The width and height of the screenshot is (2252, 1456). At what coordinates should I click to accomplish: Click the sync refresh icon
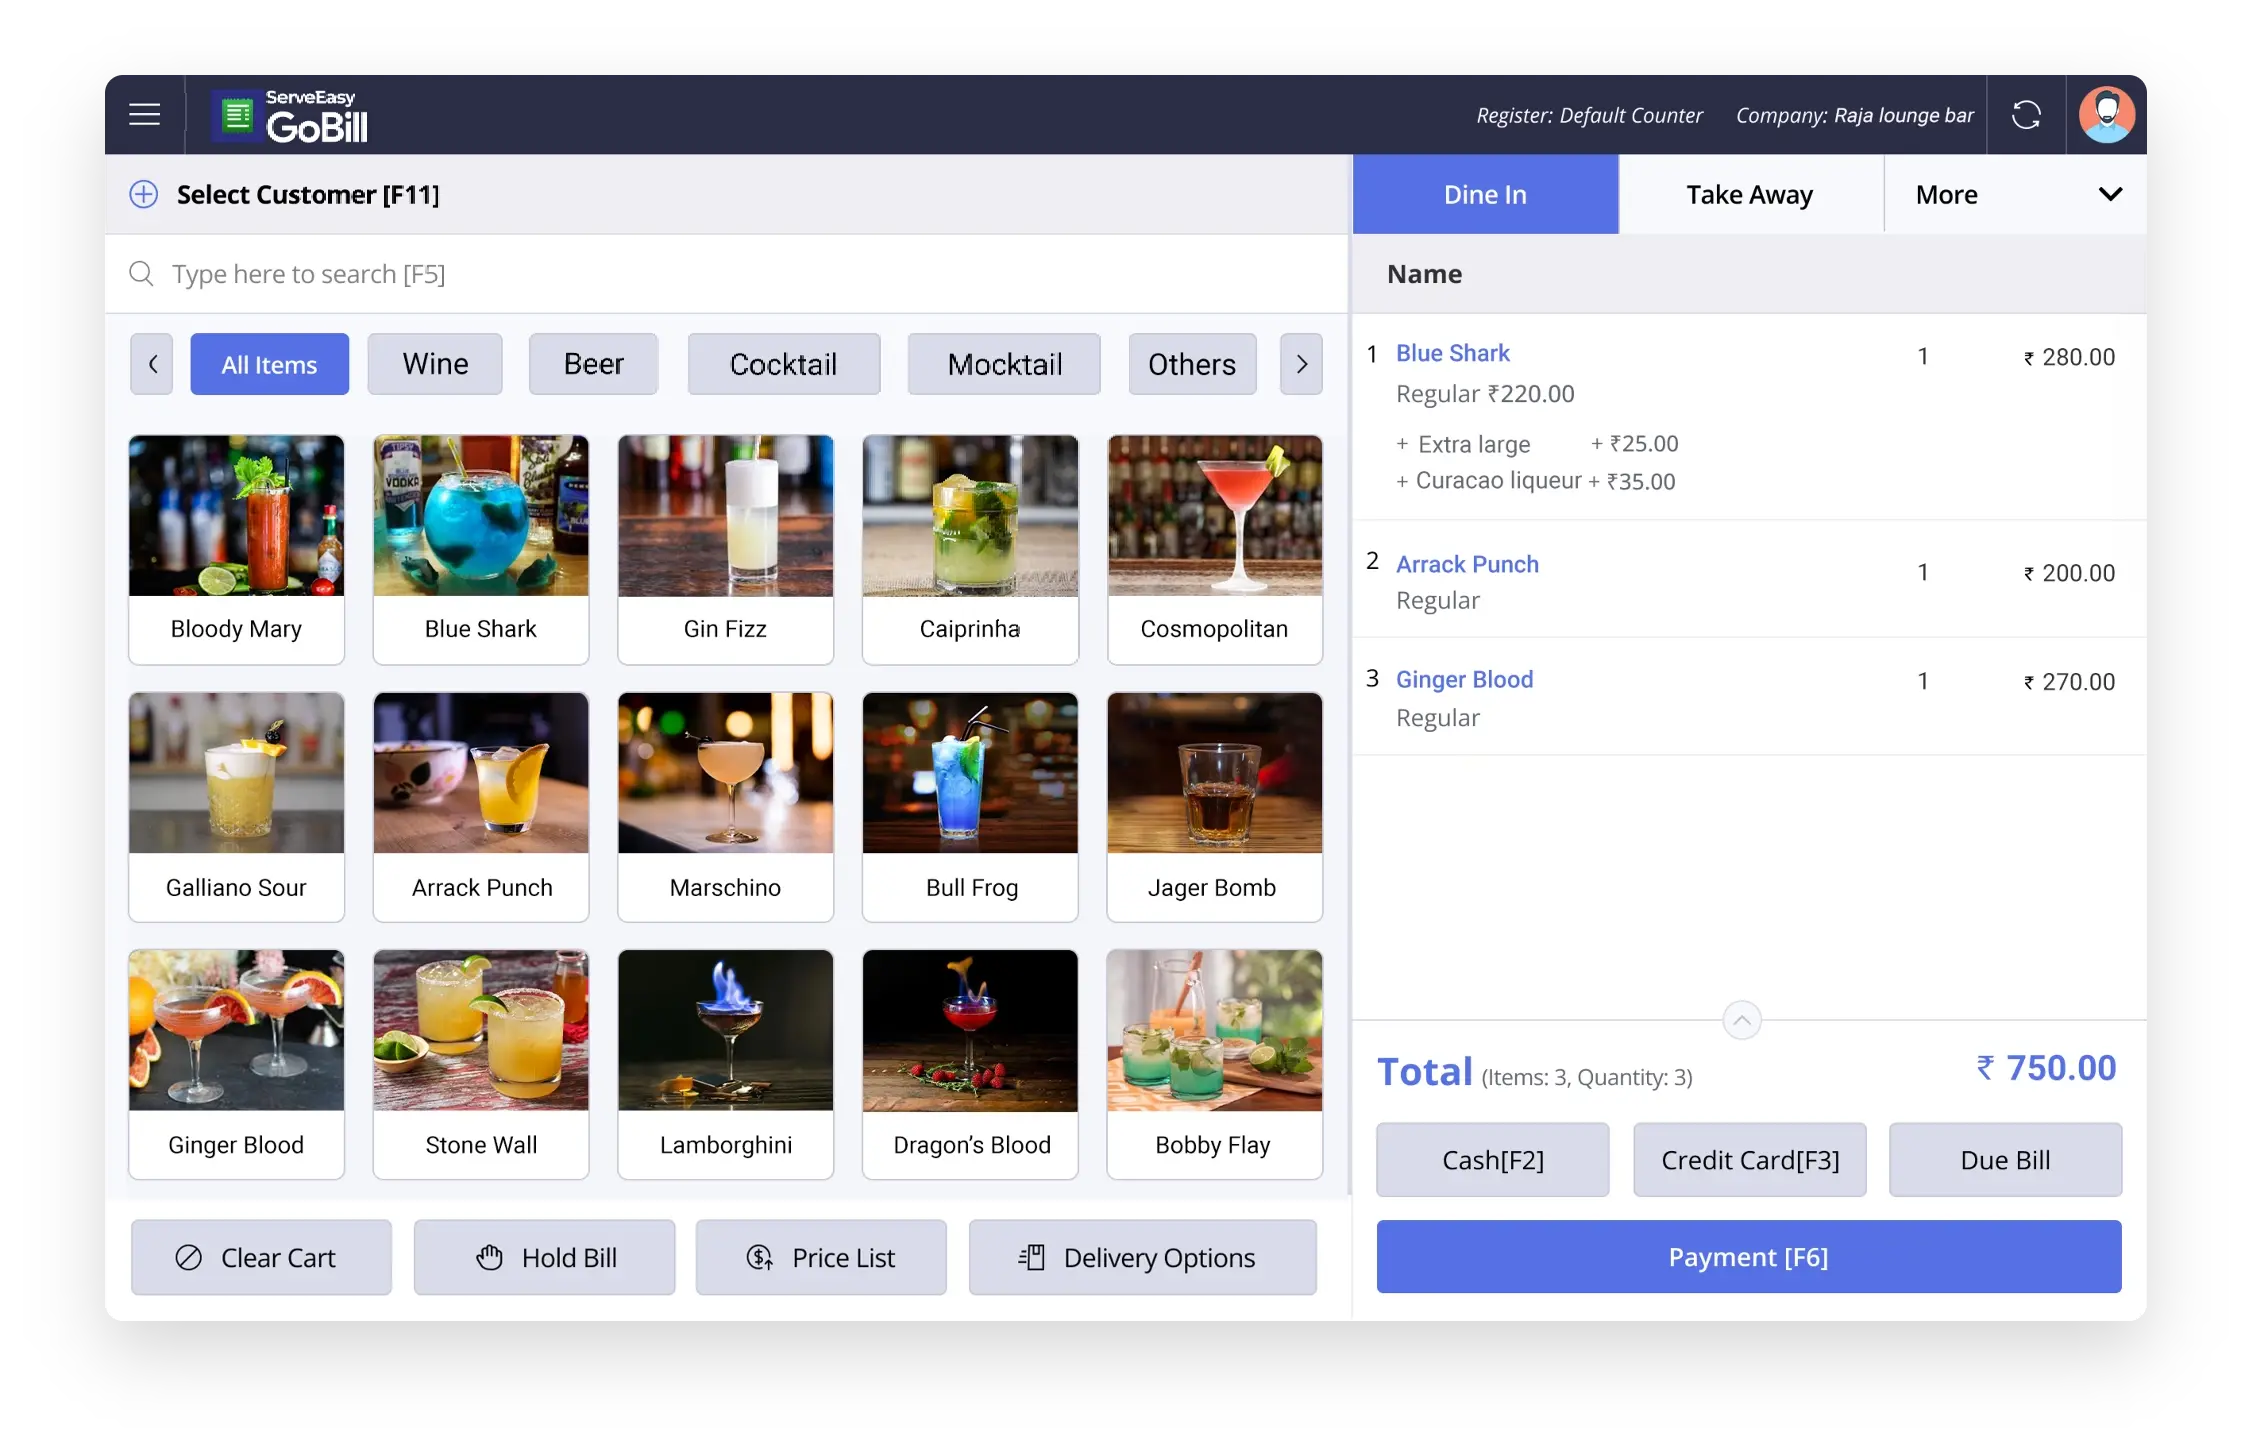pos(2025,115)
